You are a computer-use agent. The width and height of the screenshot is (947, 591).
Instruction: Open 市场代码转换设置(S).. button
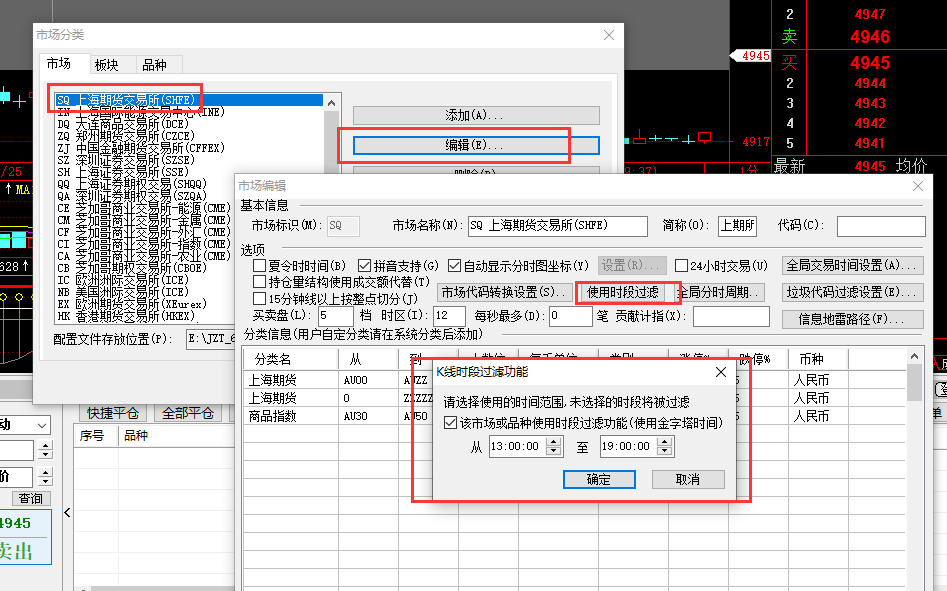point(504,292)
